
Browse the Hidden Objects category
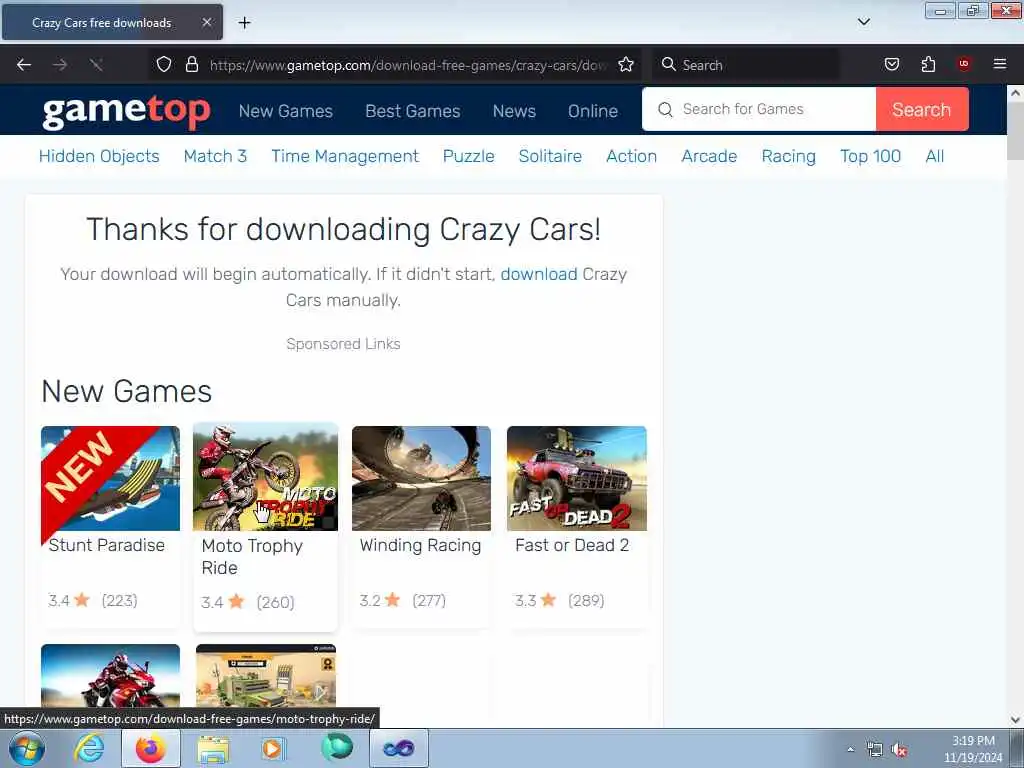click(99, 156)
